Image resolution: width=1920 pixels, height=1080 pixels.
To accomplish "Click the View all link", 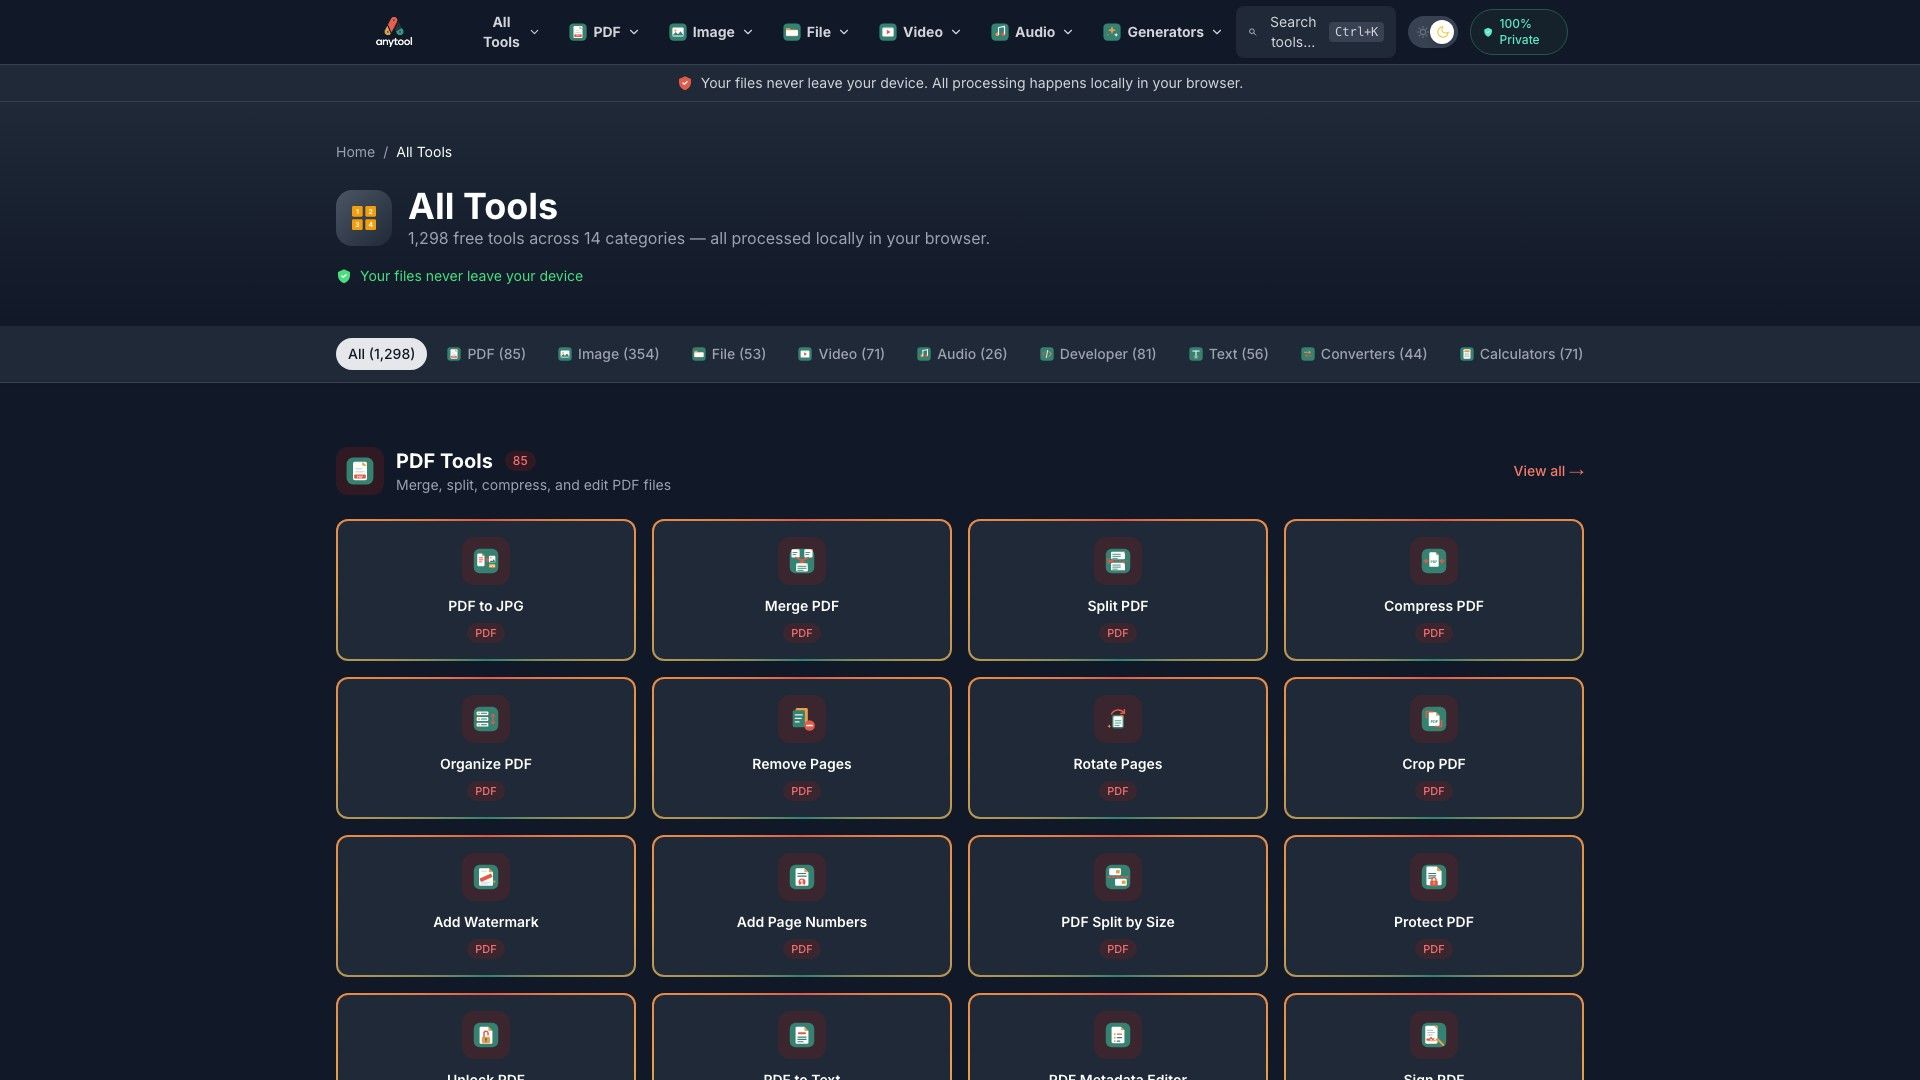I will (1548, 471).
